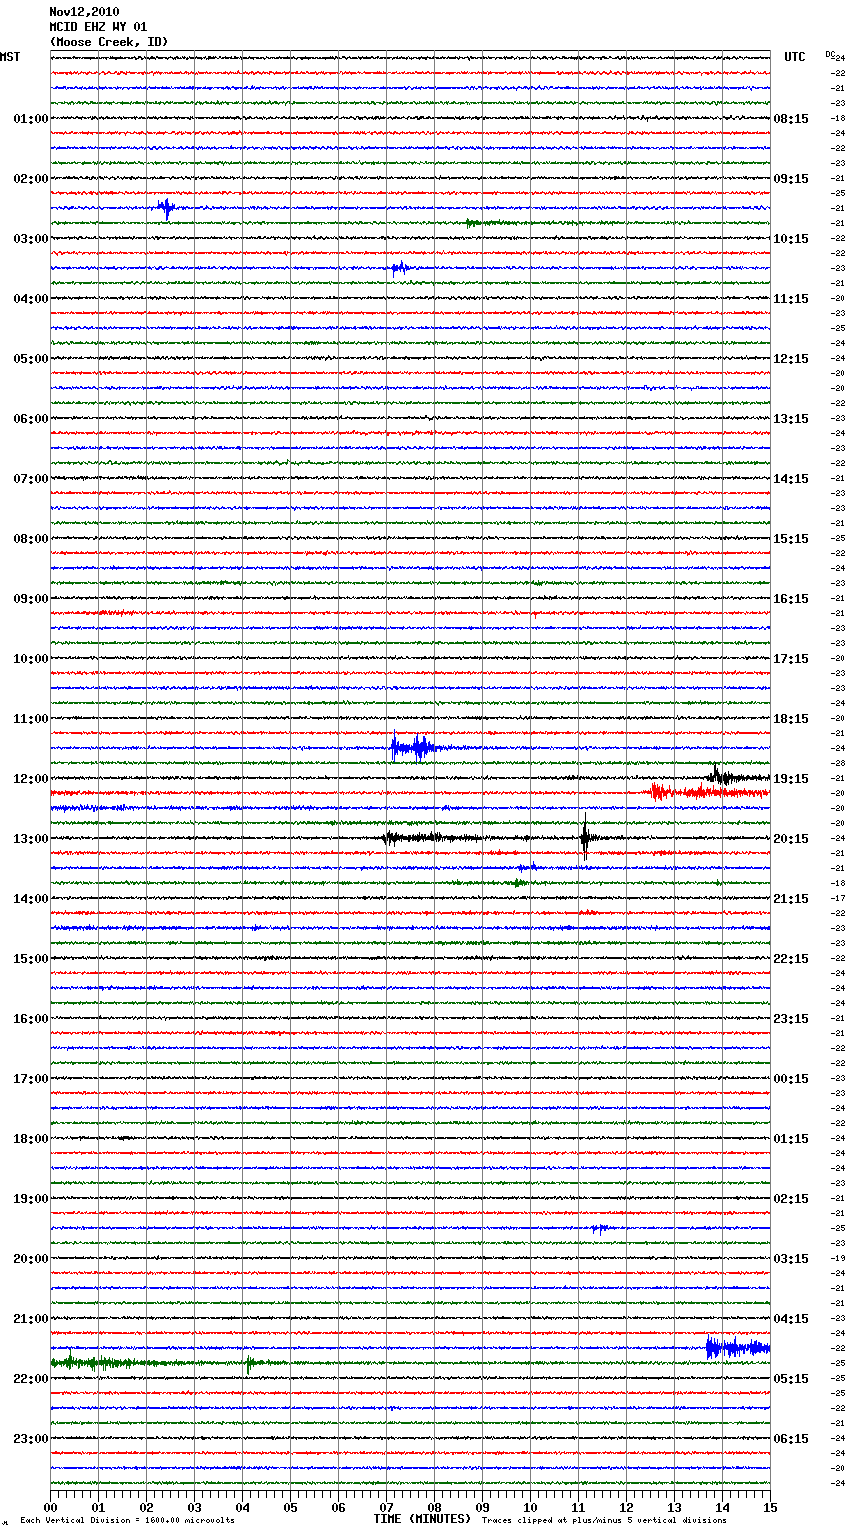Select the 09:15 UTC time label

click(791, 179)
